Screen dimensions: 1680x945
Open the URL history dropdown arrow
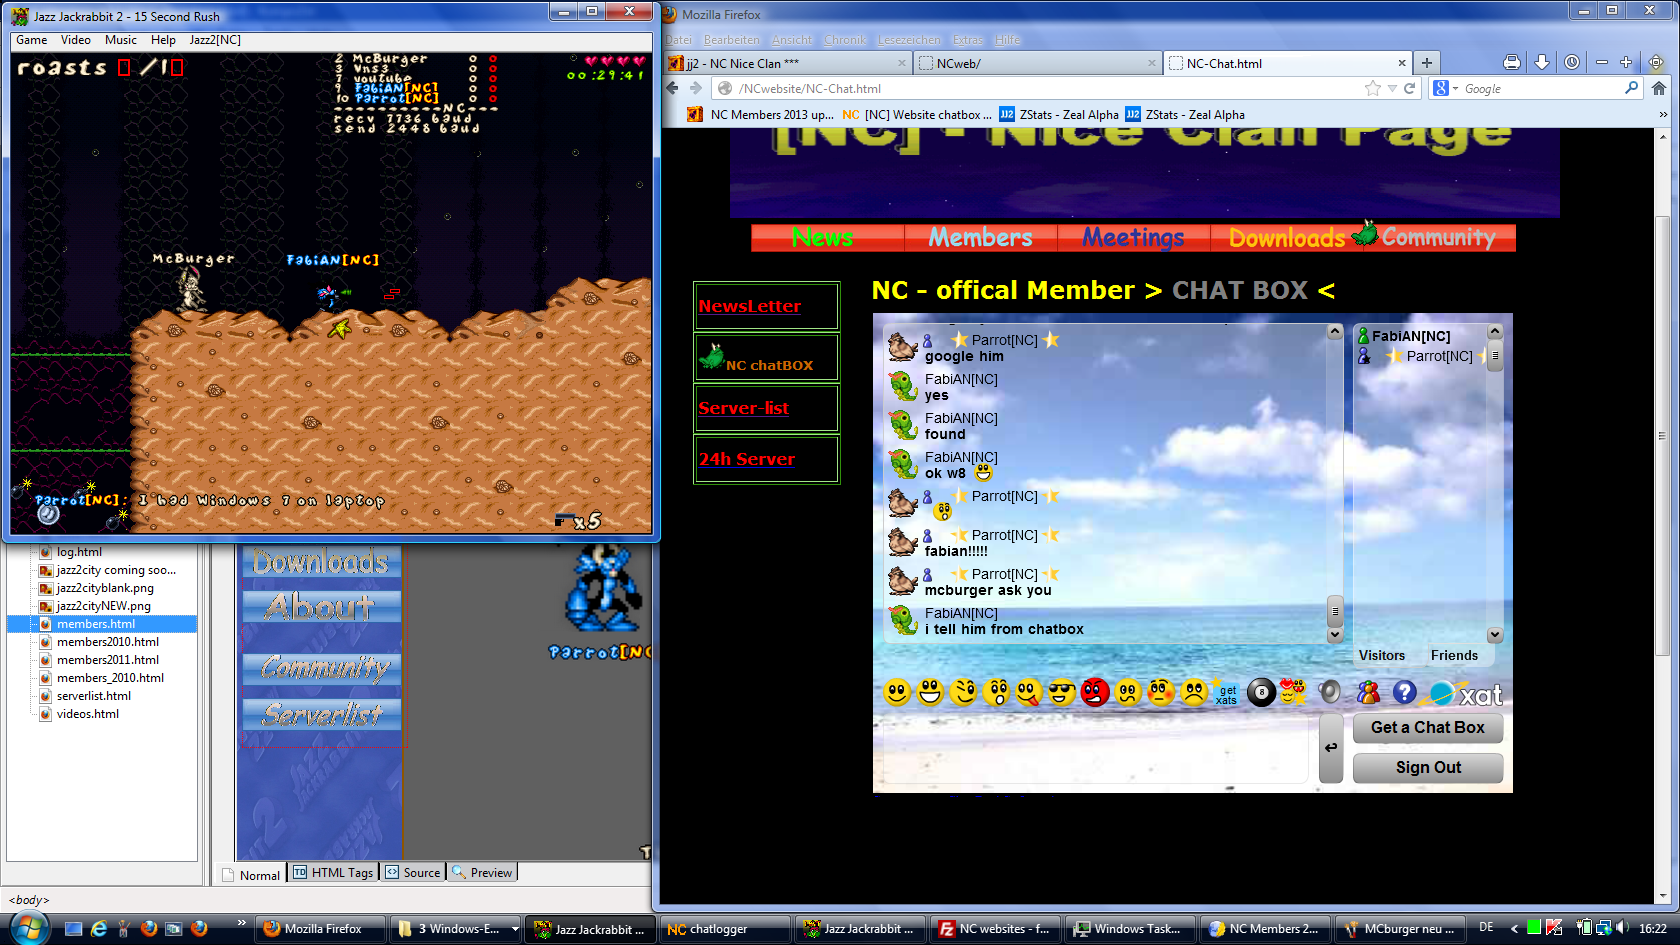pyautogui.click(x=1392, y=88)
